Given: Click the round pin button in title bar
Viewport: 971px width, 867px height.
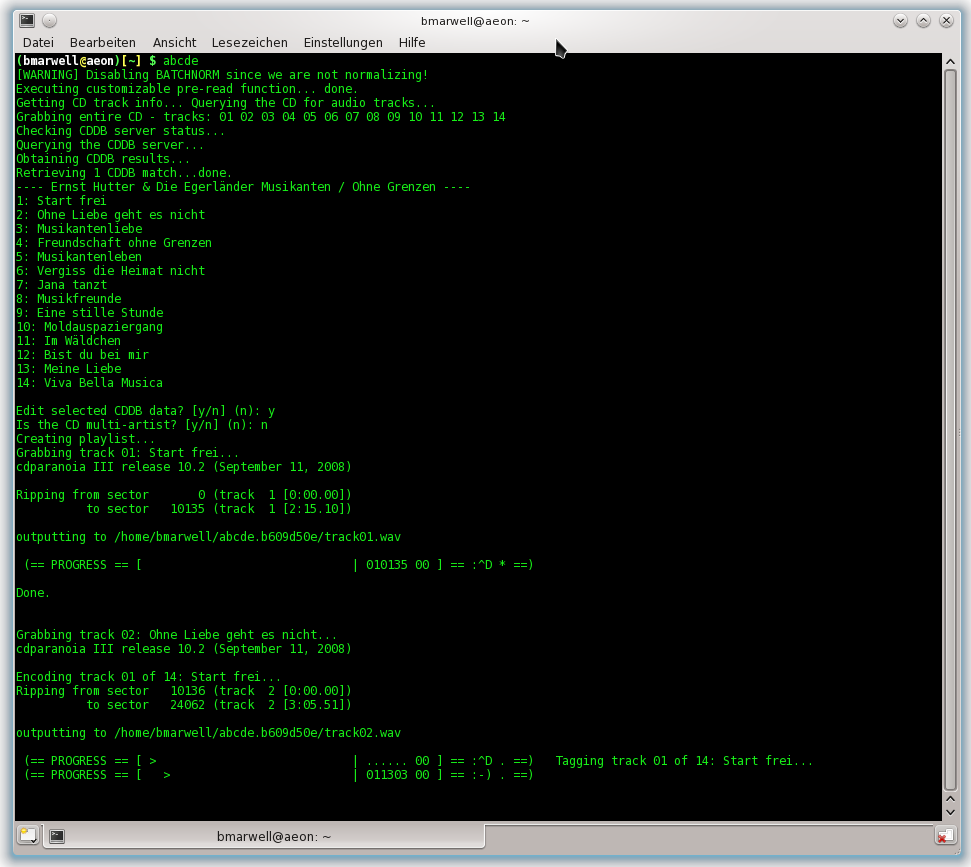Looking at the screenshot, I should tap(50, 21).
